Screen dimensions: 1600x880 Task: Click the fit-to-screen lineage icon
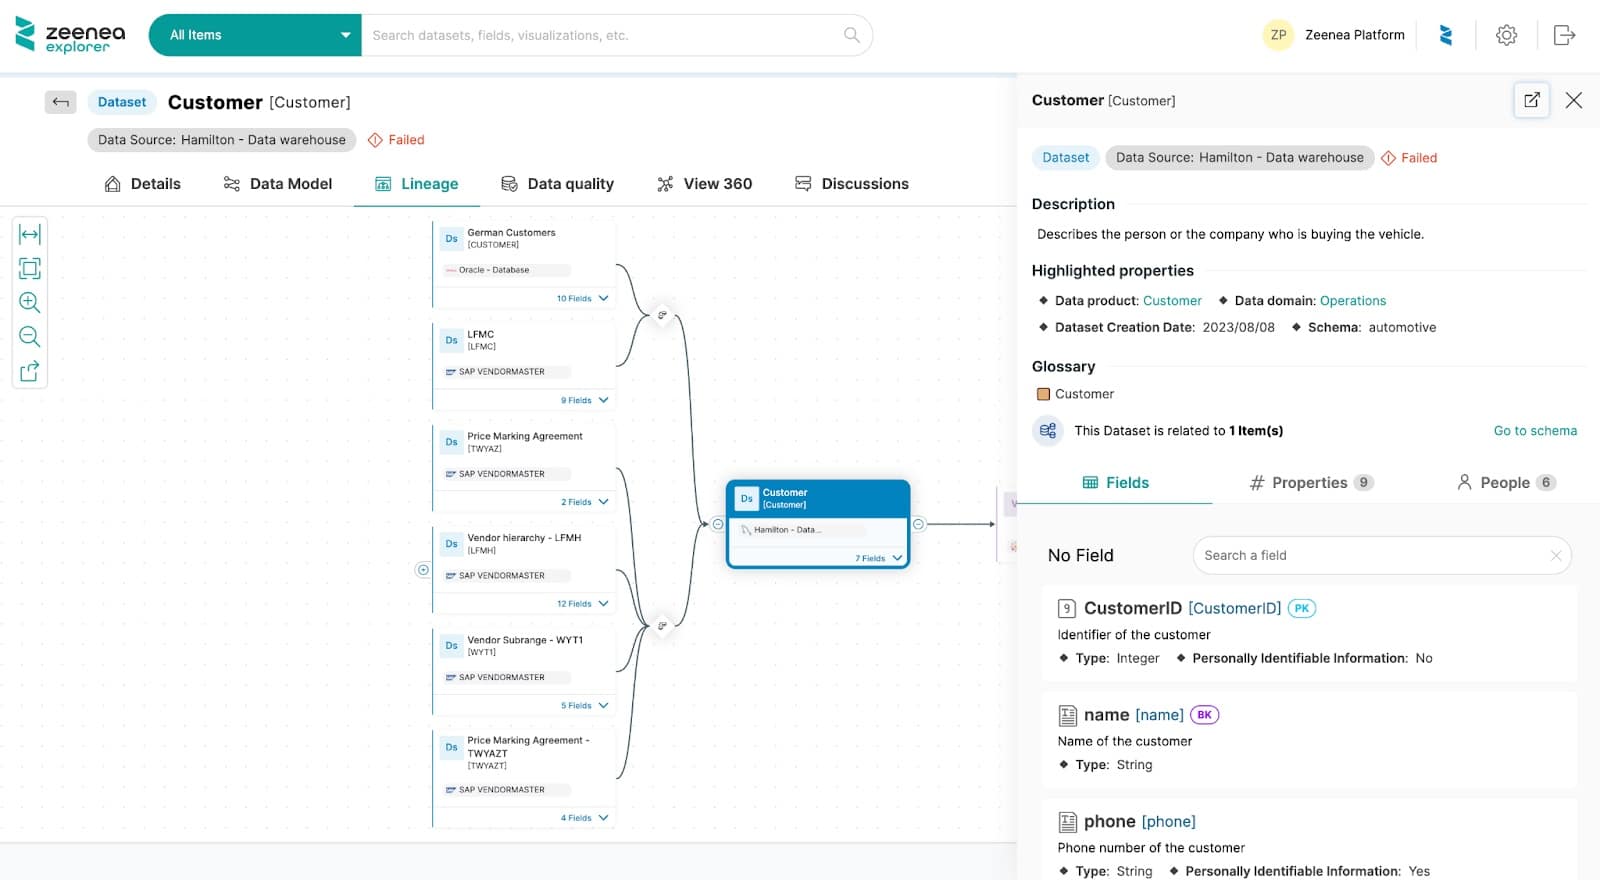tap(30, 268)
